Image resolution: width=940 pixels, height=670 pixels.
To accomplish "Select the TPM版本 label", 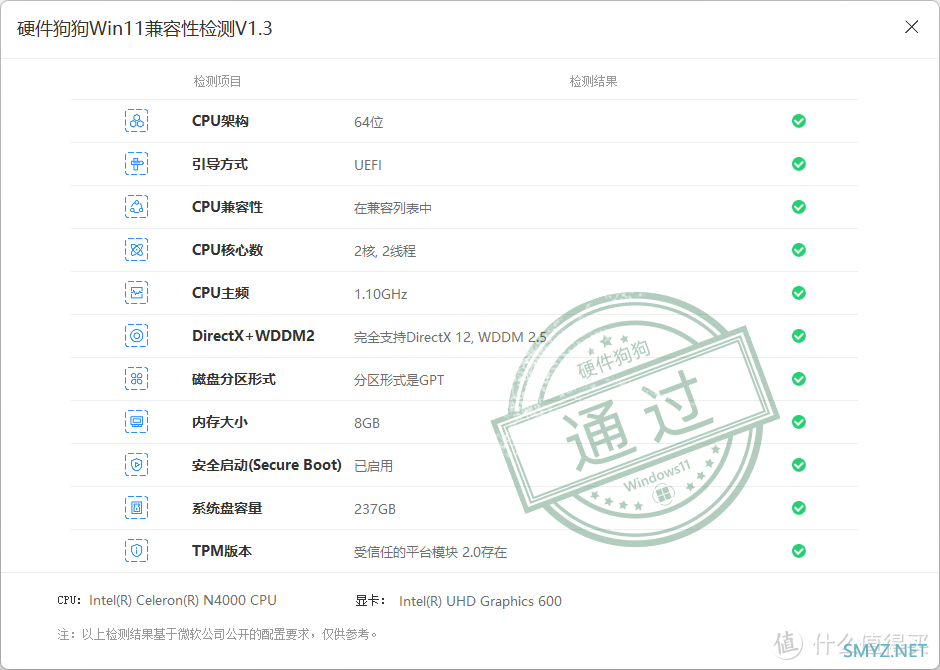I will [x=222, y=551].
